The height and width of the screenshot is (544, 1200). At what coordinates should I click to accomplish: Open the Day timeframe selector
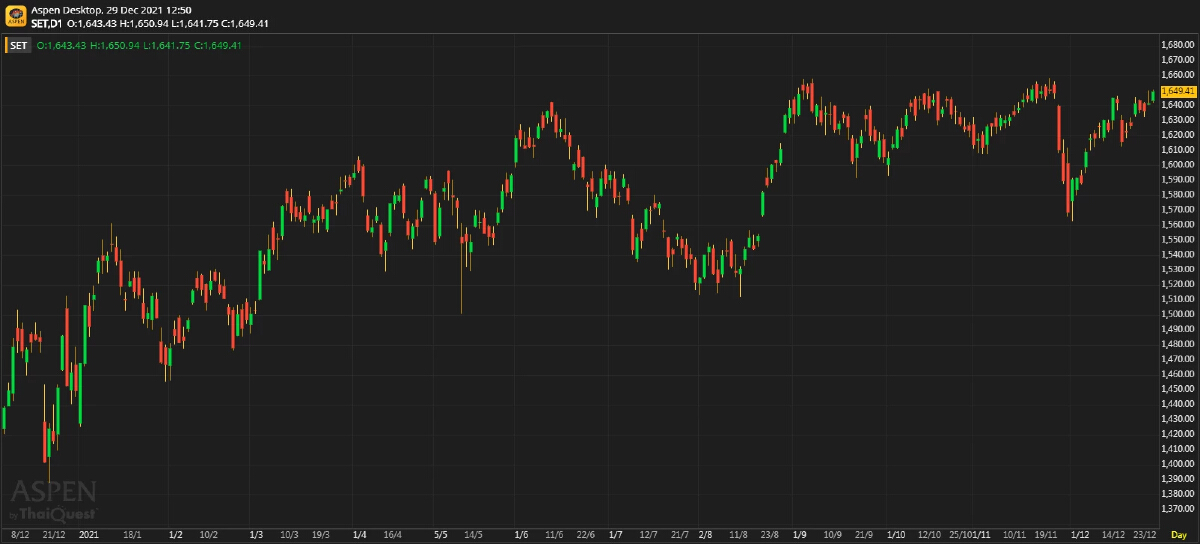(x=1179, y=535)
